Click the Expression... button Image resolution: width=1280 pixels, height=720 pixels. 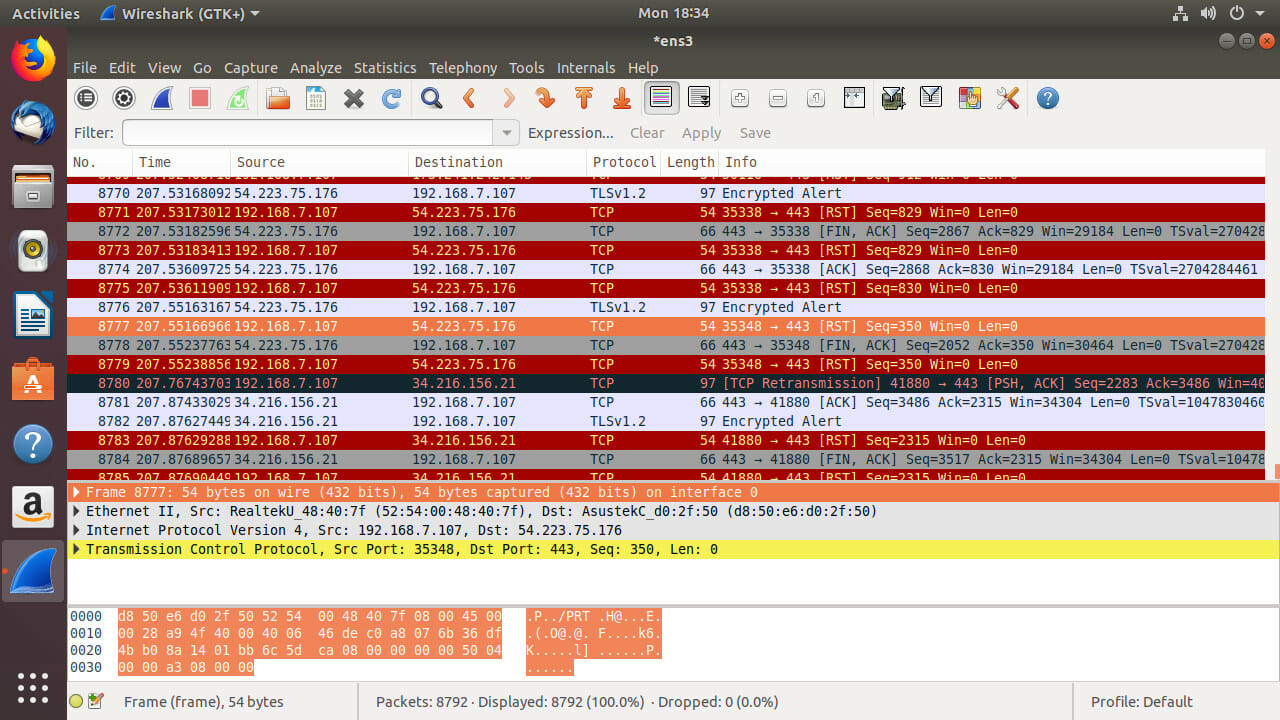pos(571,133)
